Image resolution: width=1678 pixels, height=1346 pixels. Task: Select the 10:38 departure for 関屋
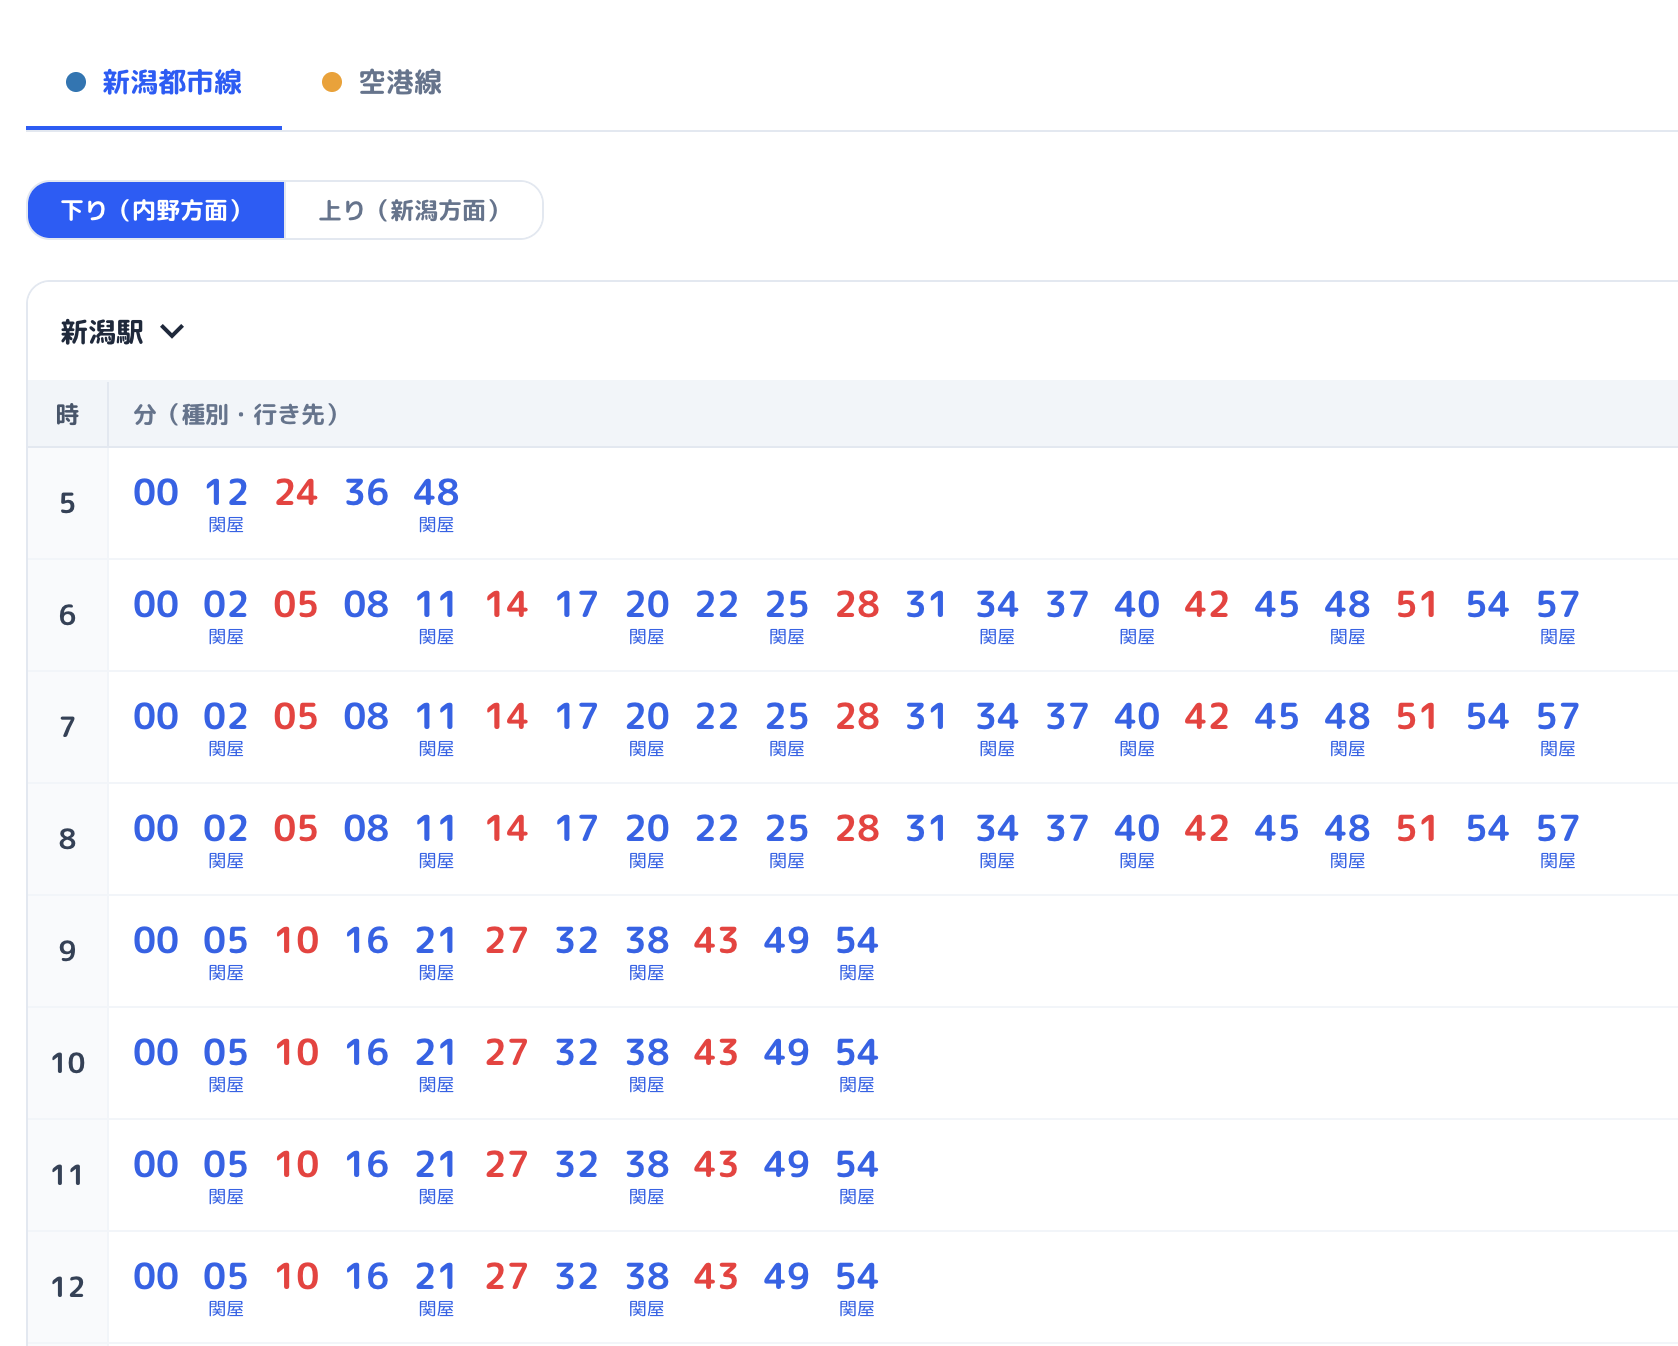(x=647, y=1063)
